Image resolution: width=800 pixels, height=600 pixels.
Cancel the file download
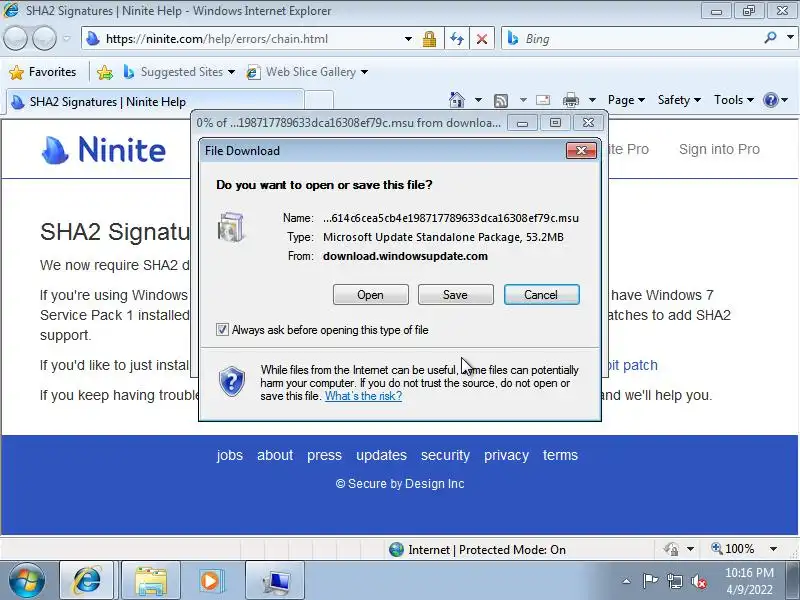(541, 295)
